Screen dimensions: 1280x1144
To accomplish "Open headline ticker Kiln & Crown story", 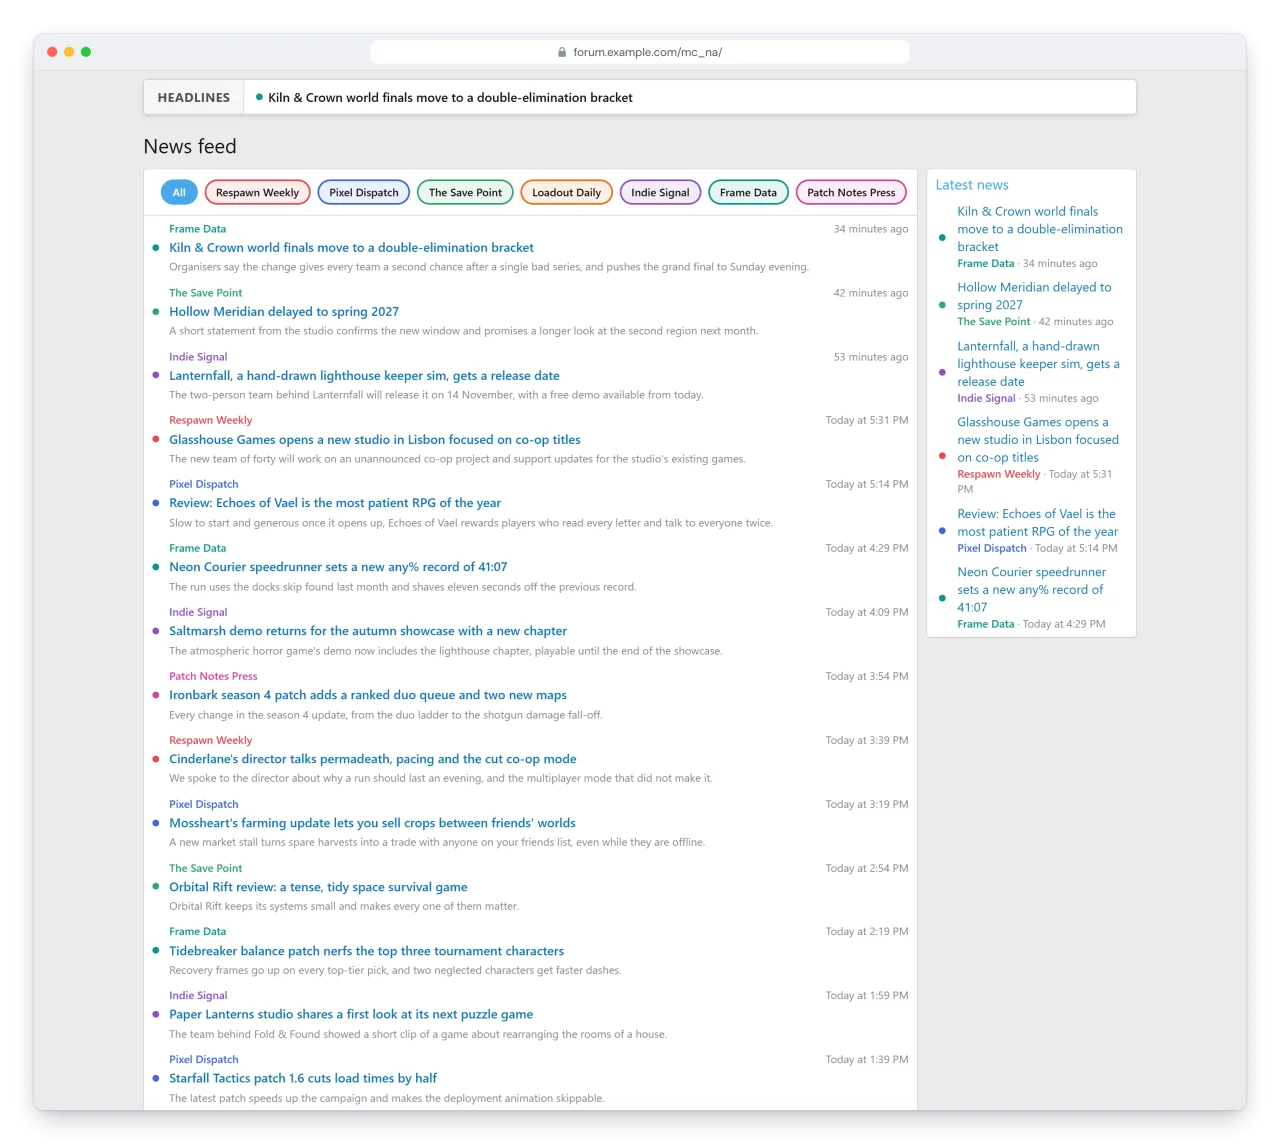I will (x=450, y=97).
